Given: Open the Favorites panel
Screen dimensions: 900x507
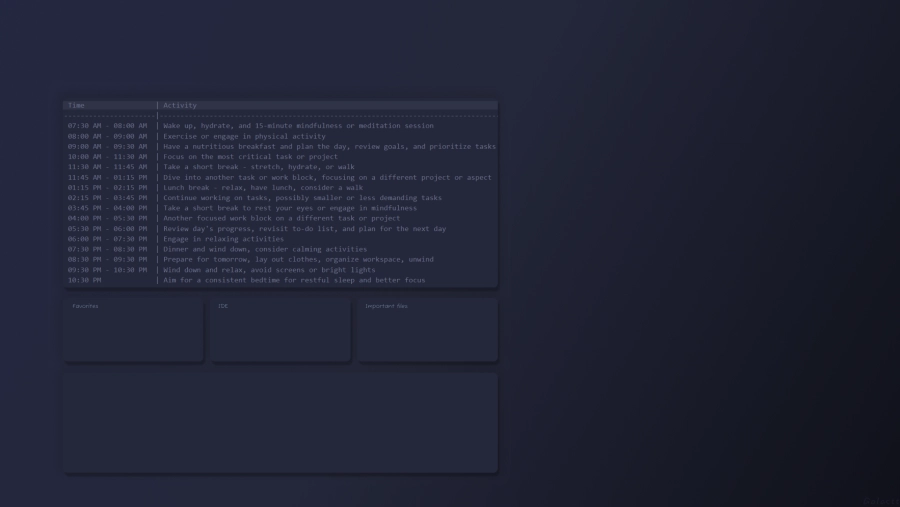Looking at the screenshot, I should (134, 330).
